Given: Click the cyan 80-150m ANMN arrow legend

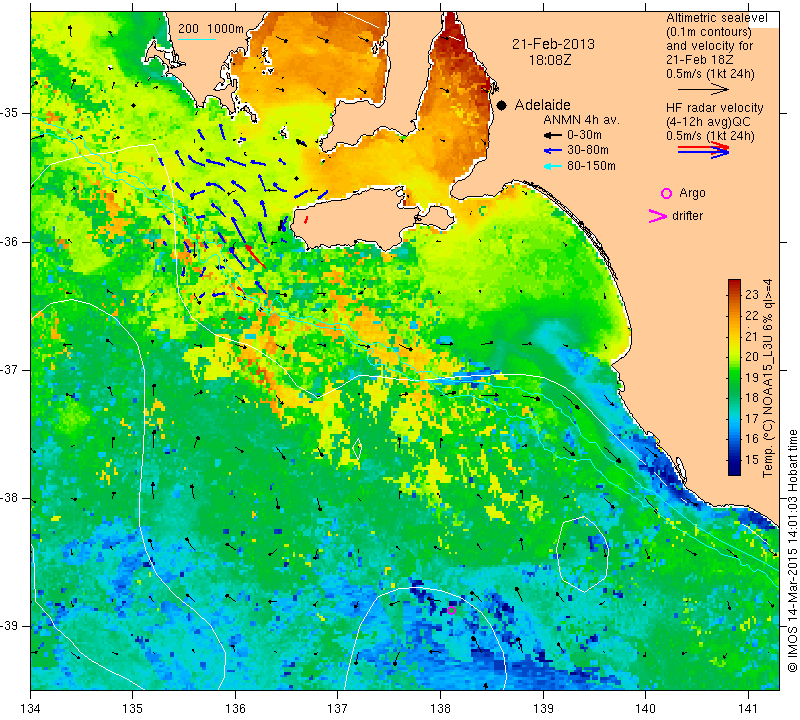Looking at the screenshot, I should [x=552, y=166].
